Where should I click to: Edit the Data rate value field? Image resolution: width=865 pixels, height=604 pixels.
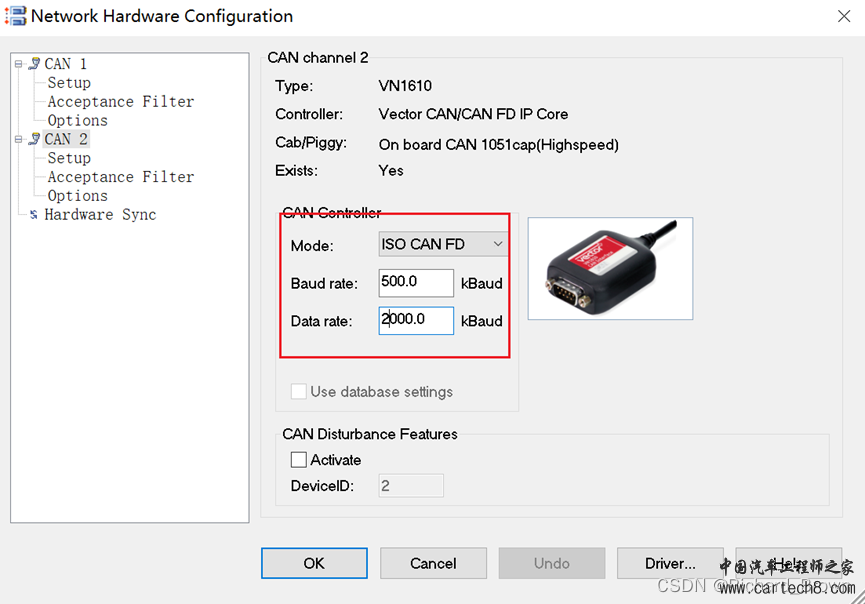tap(416, 320)
